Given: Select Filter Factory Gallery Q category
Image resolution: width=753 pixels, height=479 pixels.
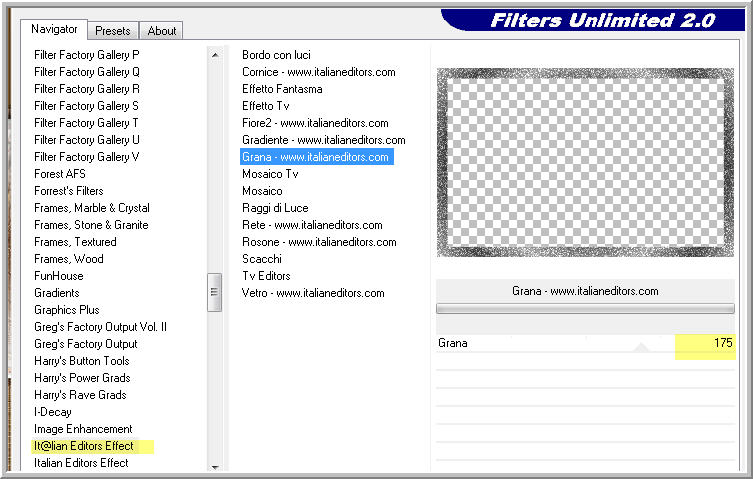Looking at the screenshot, I should pos(87,72).
